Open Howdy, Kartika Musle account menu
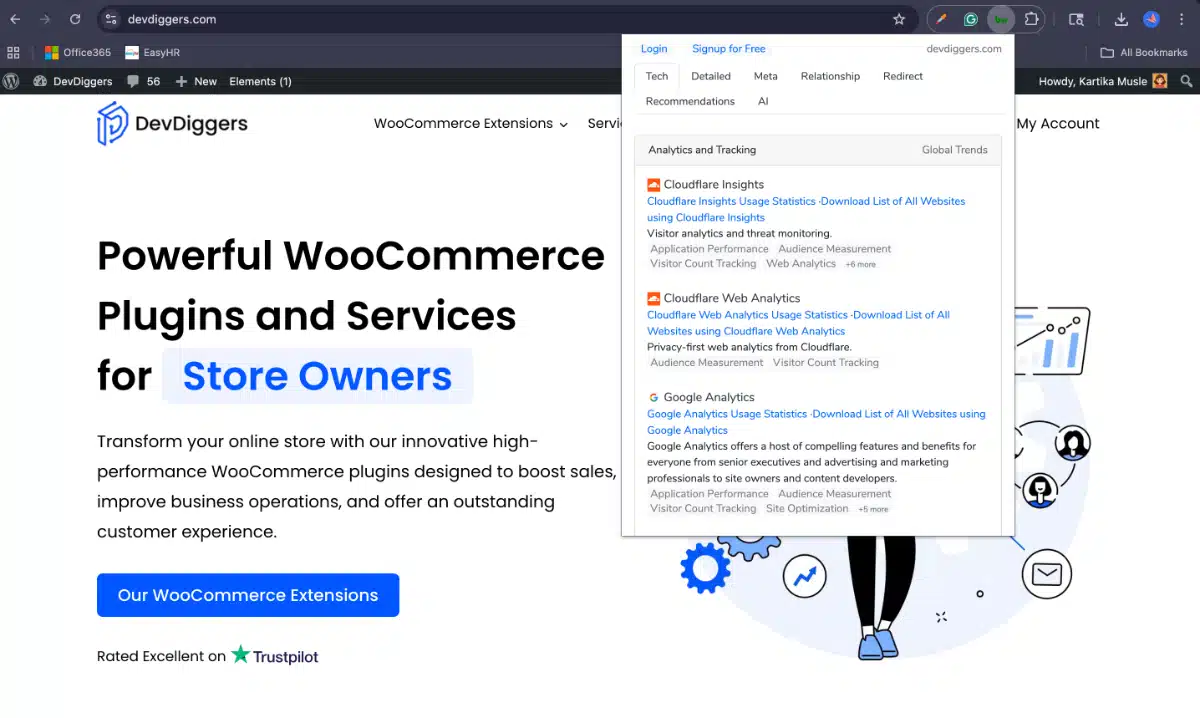The width and height of the screenshot is (1200, 718). pos(1103,81)
